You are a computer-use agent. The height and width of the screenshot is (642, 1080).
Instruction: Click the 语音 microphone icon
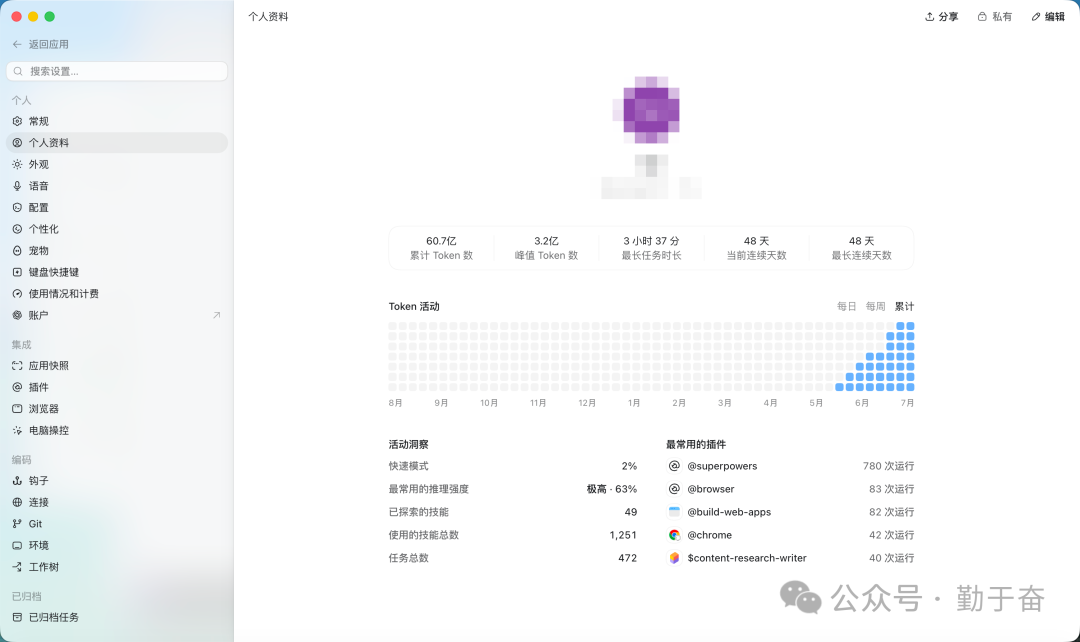(17, 186)
